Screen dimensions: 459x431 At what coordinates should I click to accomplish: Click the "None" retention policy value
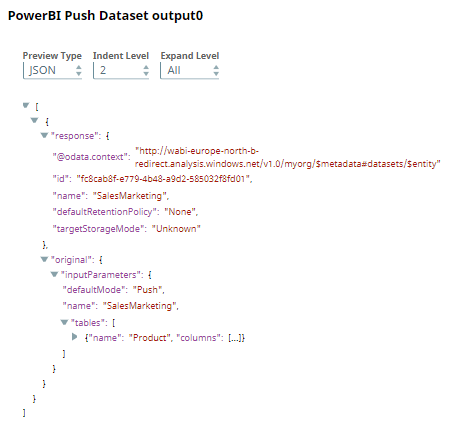pyautogui.click(x=180, y=212)
